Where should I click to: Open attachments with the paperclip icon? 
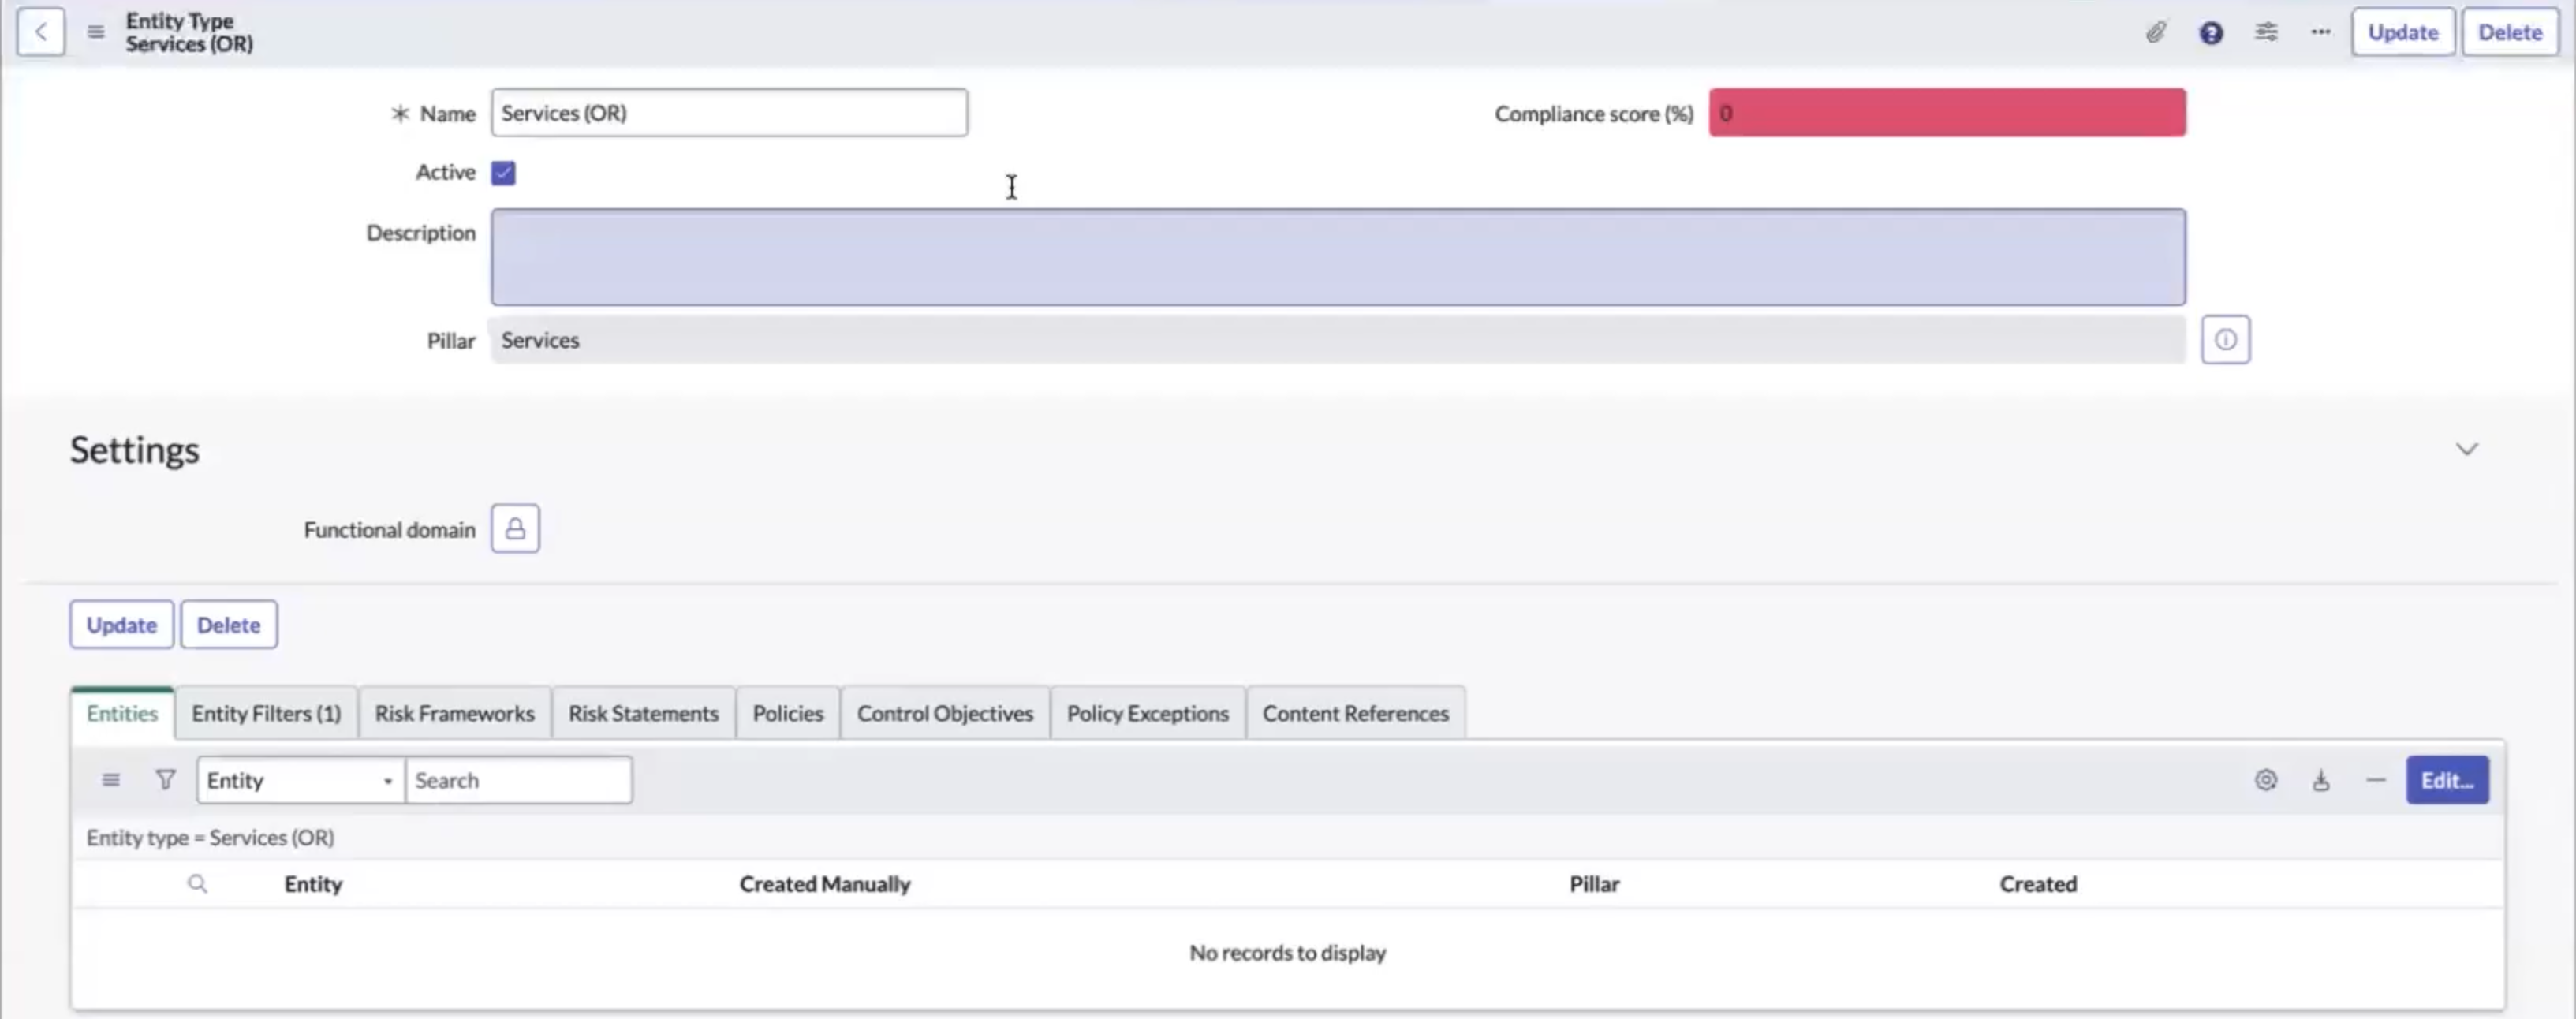pos(2156,32)
